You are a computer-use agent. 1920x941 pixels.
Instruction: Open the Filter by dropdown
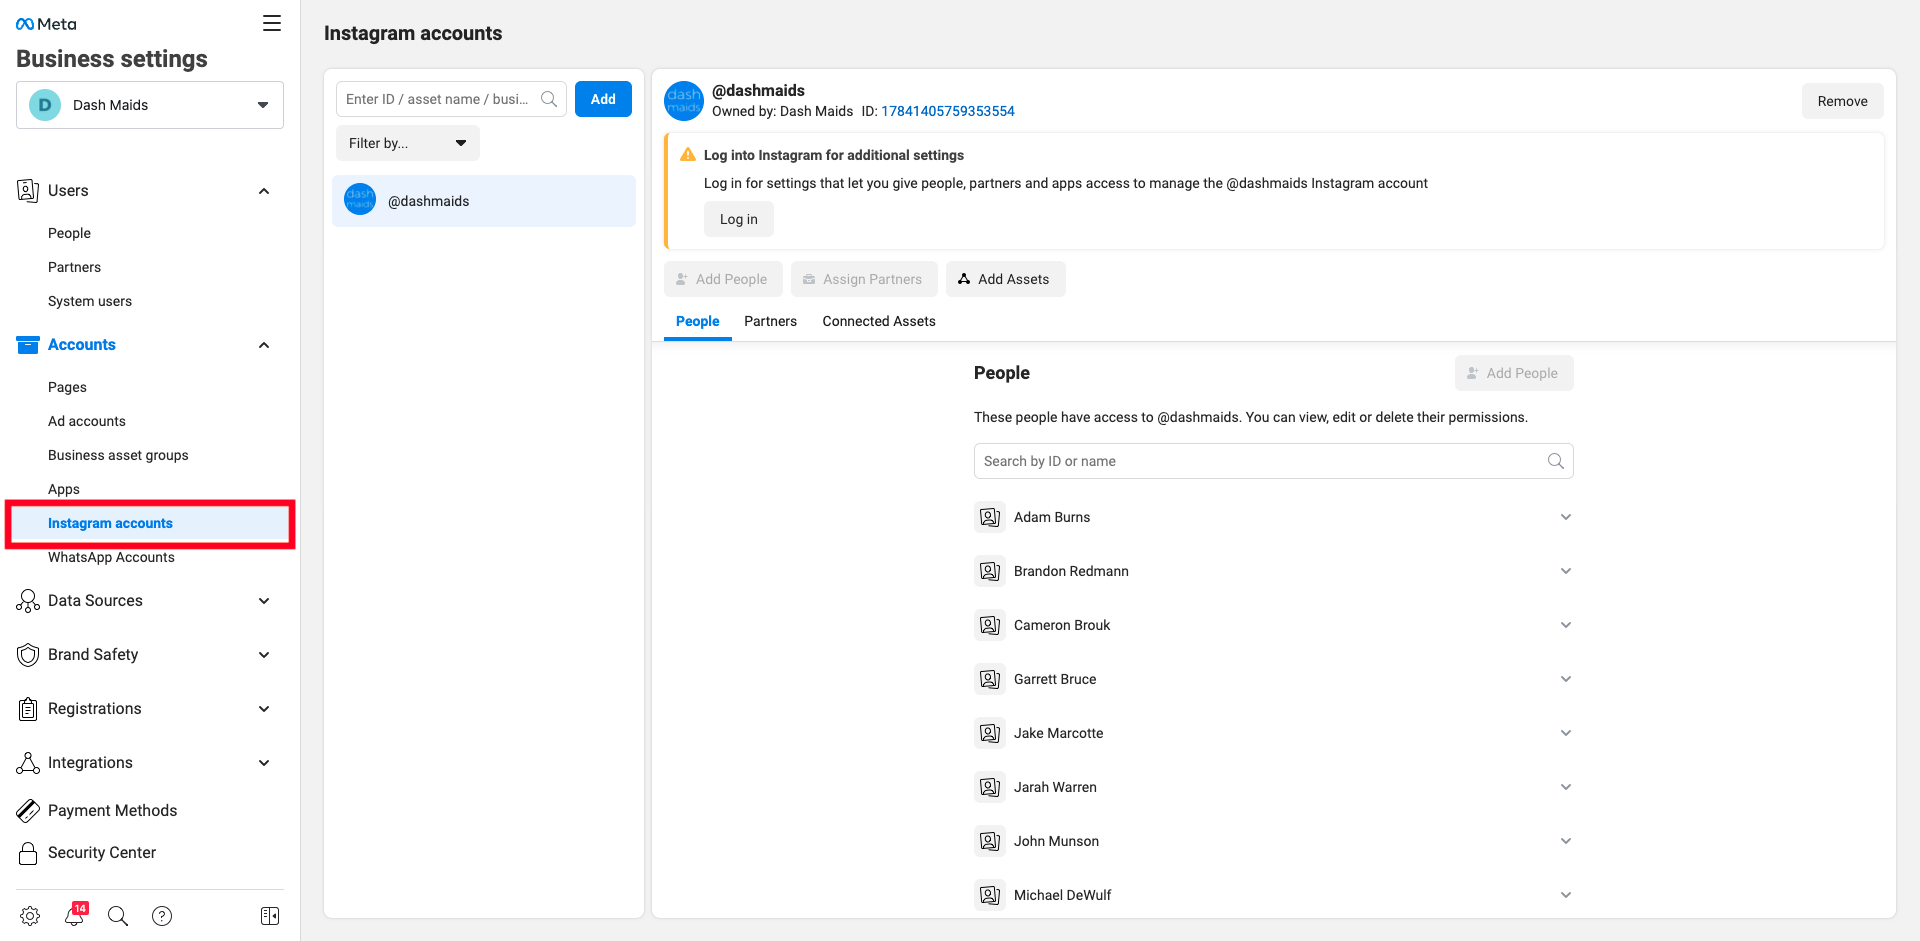coord(407,143)
